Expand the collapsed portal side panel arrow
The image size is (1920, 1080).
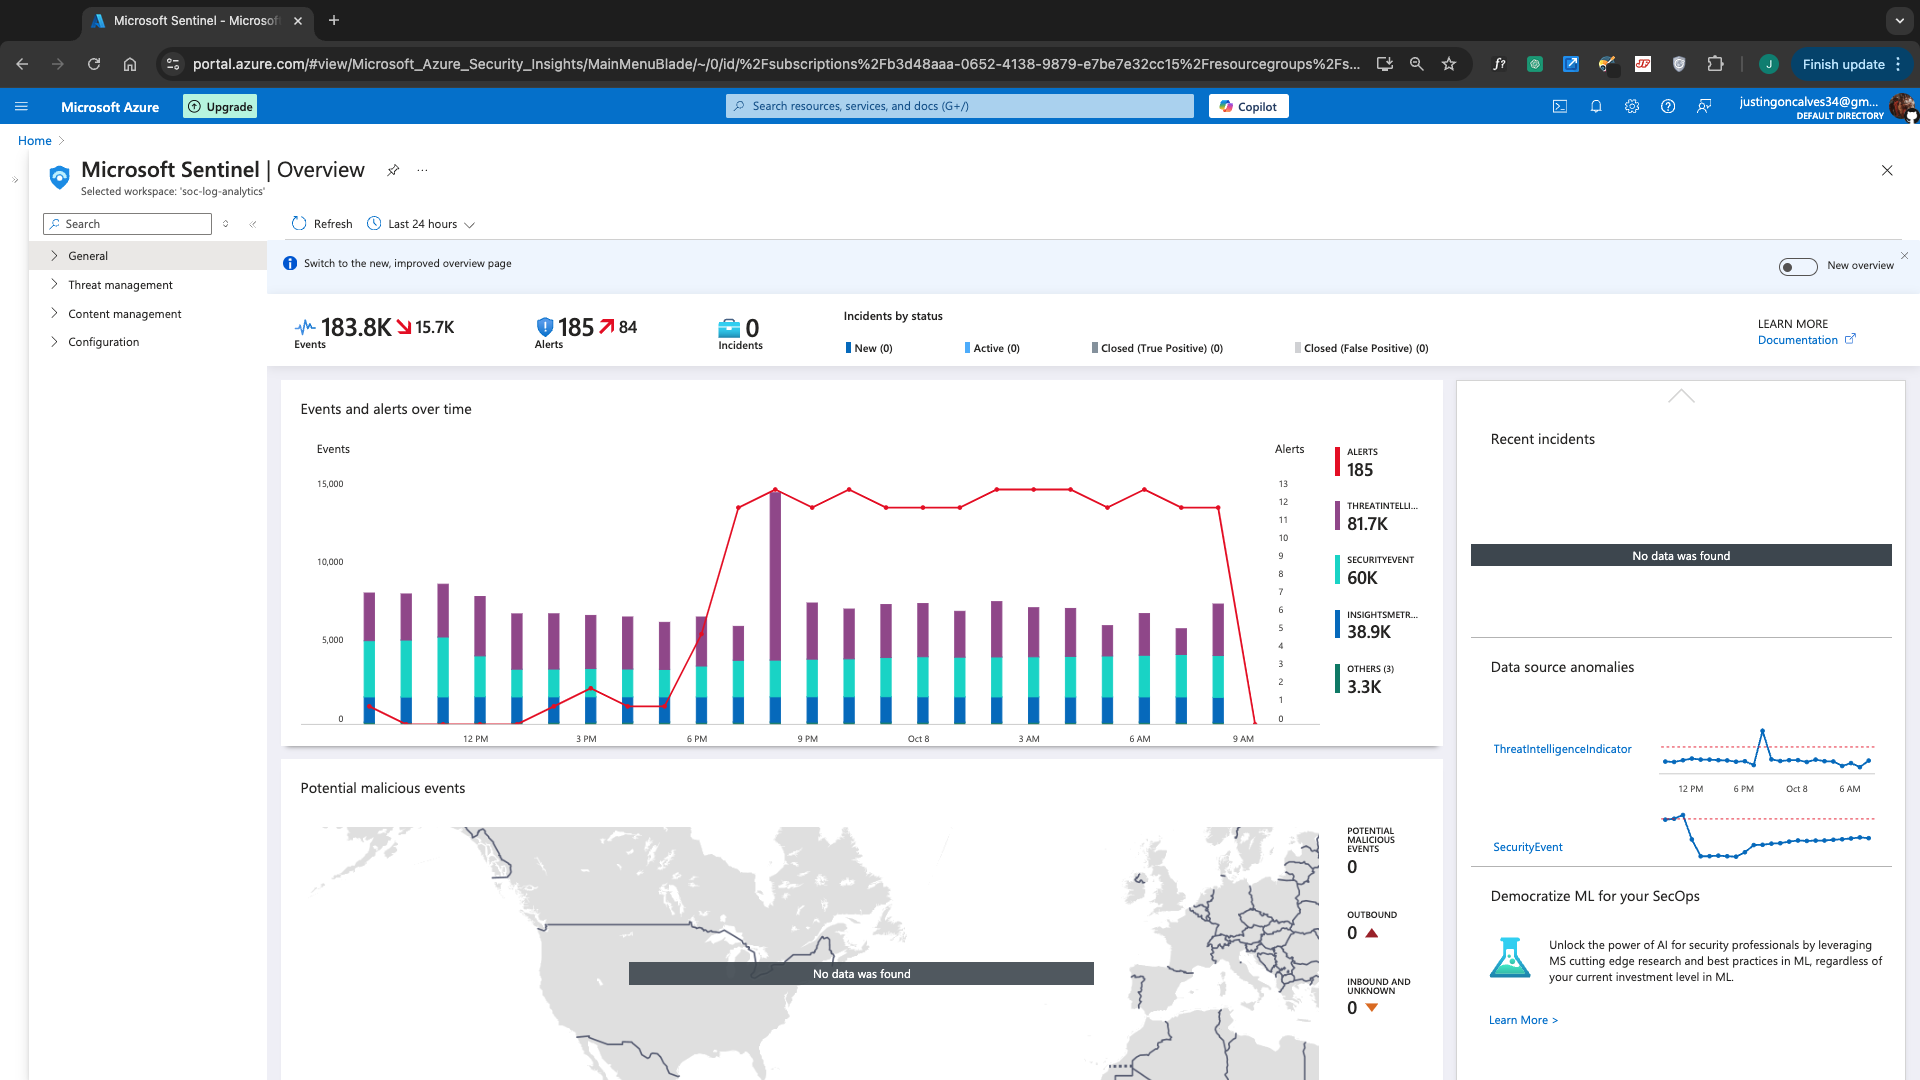[x=15, y=180]
